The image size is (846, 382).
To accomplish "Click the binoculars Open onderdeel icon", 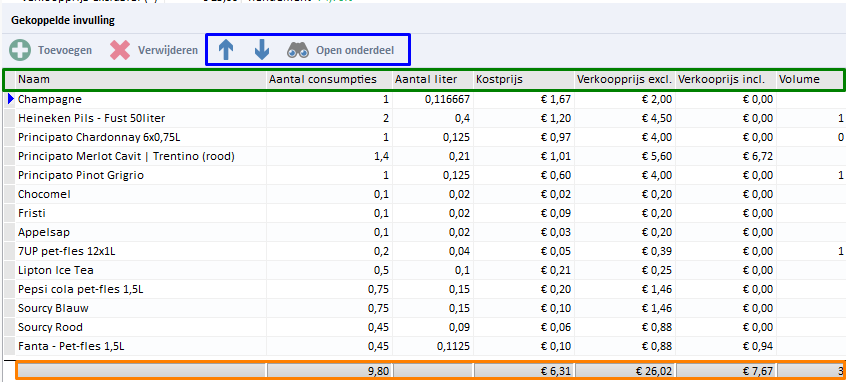I will pyautogui.click(x=297, y=50).
